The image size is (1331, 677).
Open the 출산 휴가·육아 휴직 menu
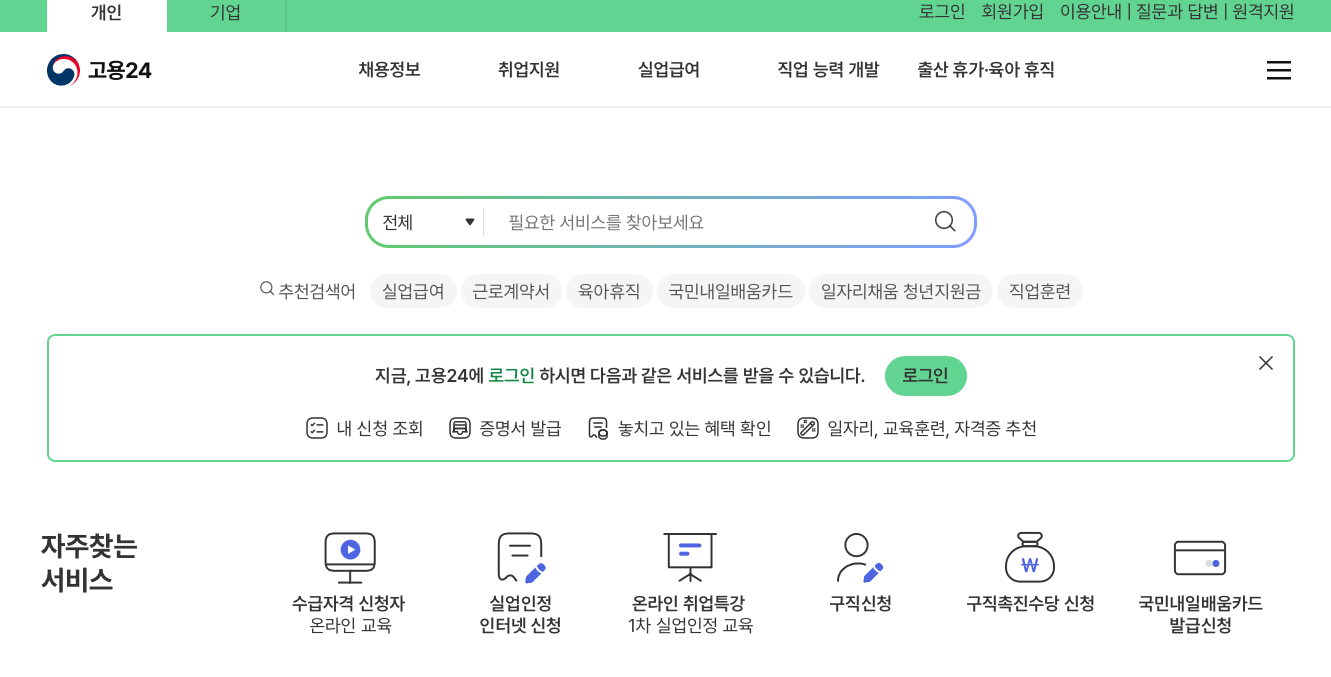(x=985, y=69)
